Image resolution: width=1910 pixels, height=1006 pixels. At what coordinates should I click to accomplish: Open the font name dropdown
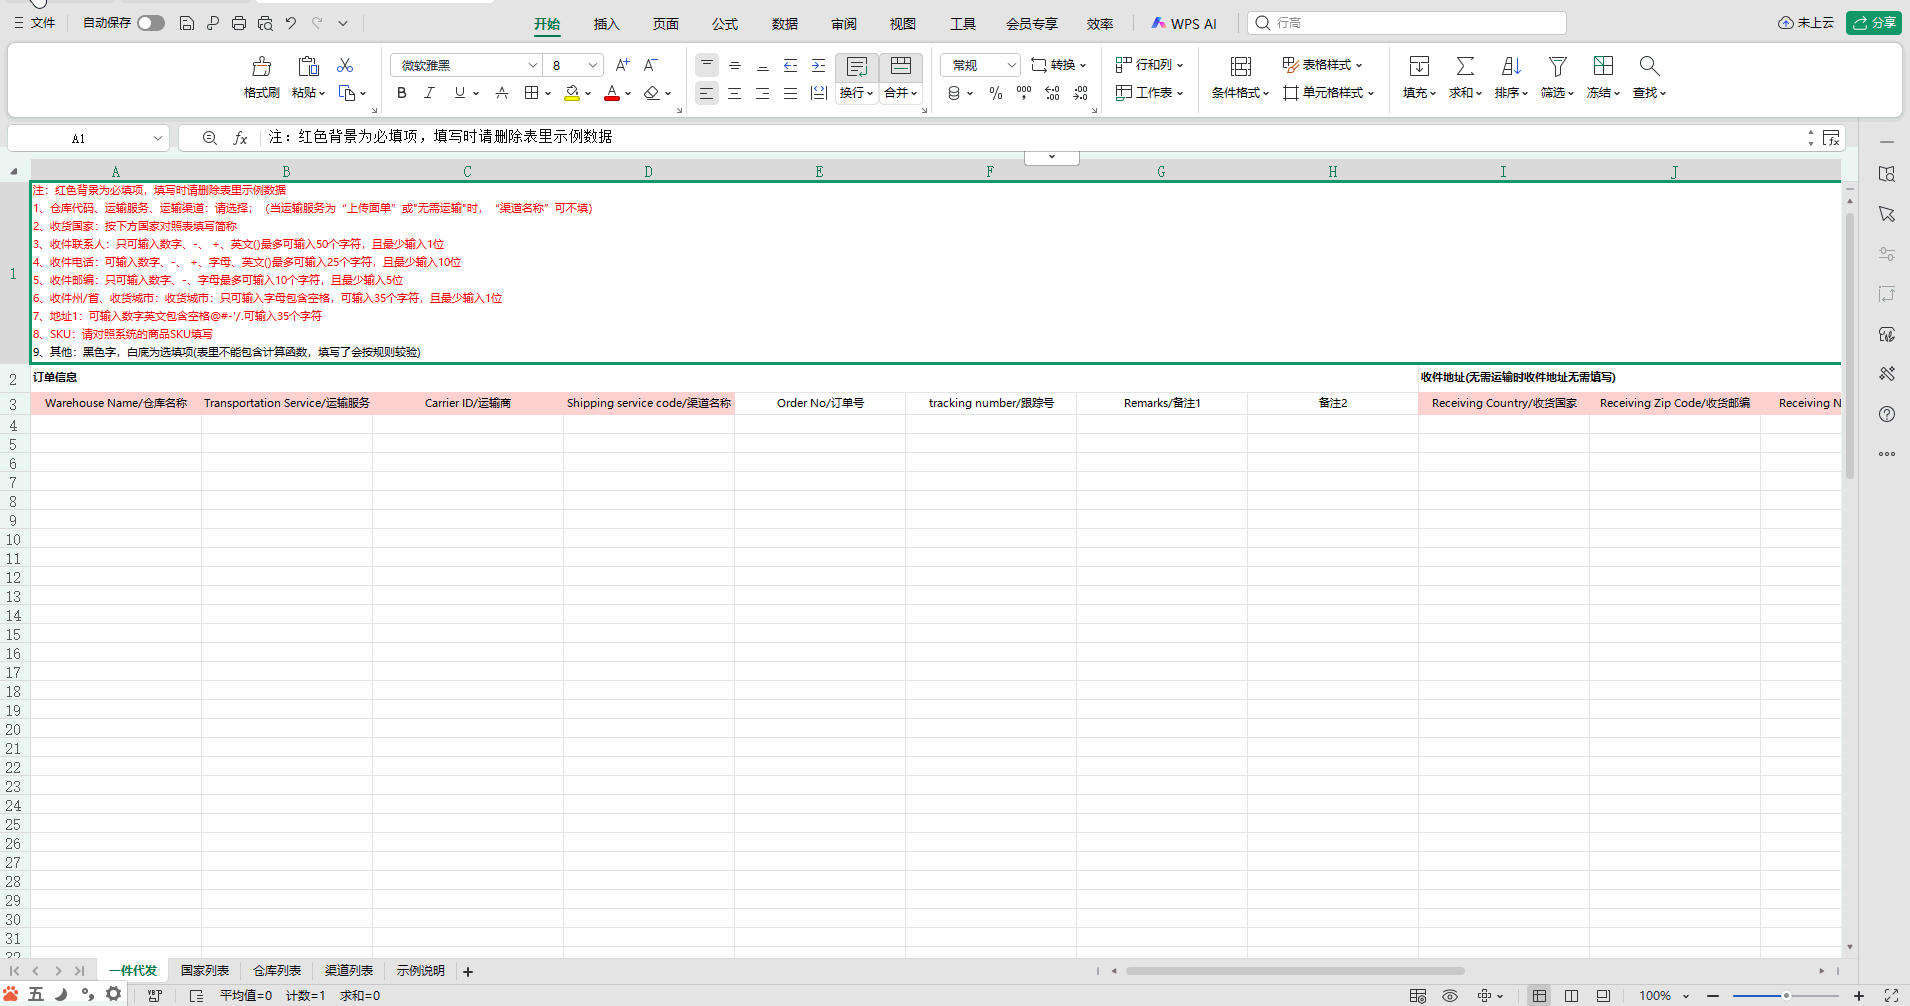(x=532, y=66)
